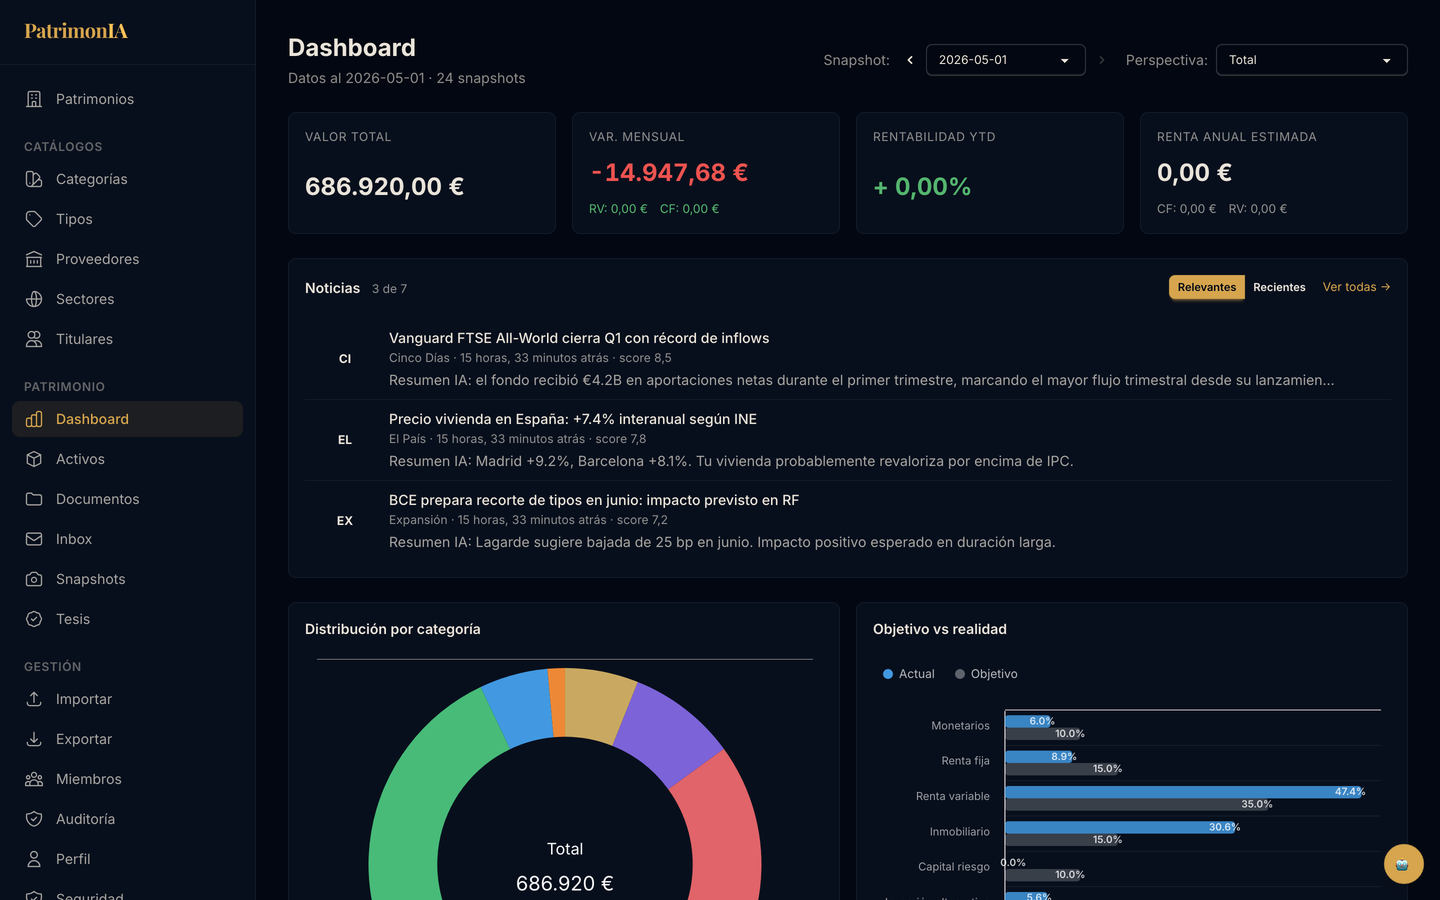Click the Miembros group icon

pos(34,779)
